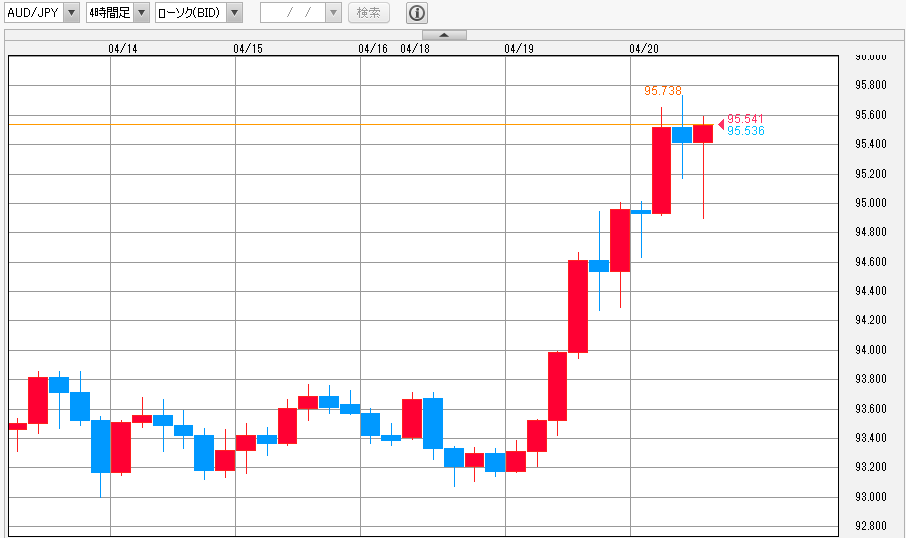Click the 95.000 price axis label

[x=871, y=203]
